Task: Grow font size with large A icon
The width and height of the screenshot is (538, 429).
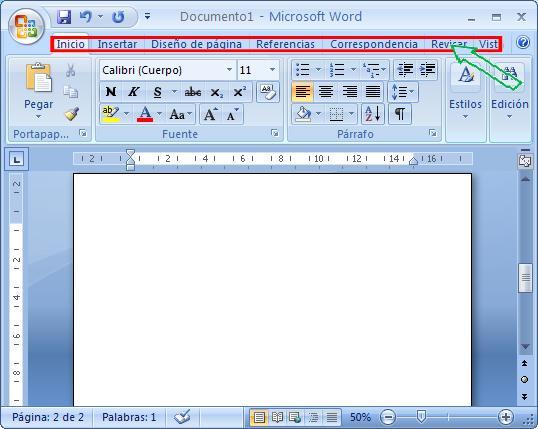Action: pyautogui.click(x=210, y=114)
